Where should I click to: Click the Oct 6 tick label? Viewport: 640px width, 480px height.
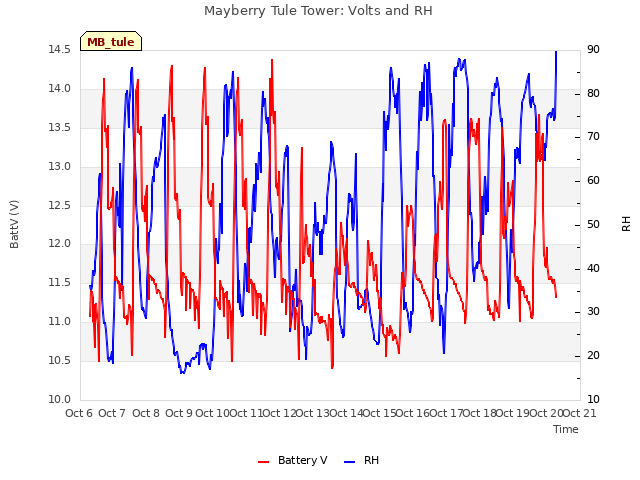79,413
